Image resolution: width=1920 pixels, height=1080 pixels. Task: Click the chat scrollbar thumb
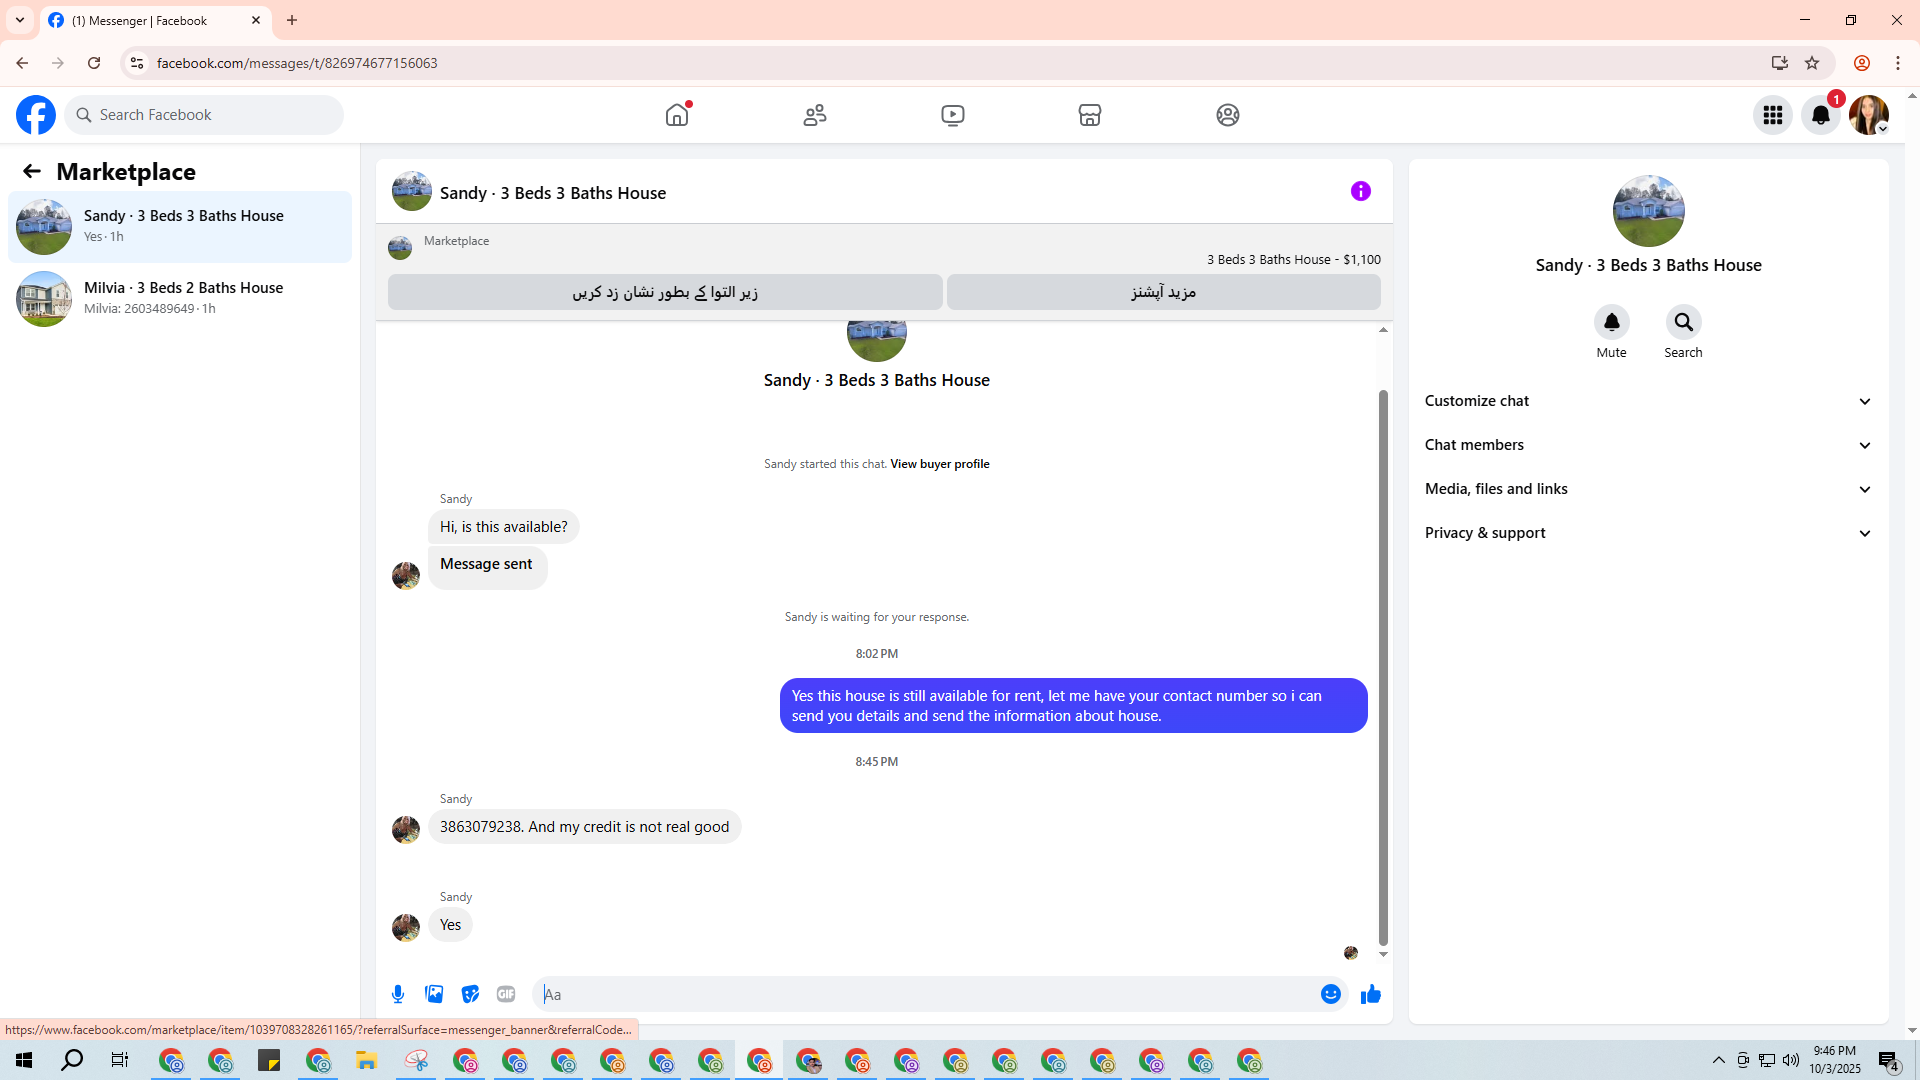pyautogui.click(x=1383, y=667)
